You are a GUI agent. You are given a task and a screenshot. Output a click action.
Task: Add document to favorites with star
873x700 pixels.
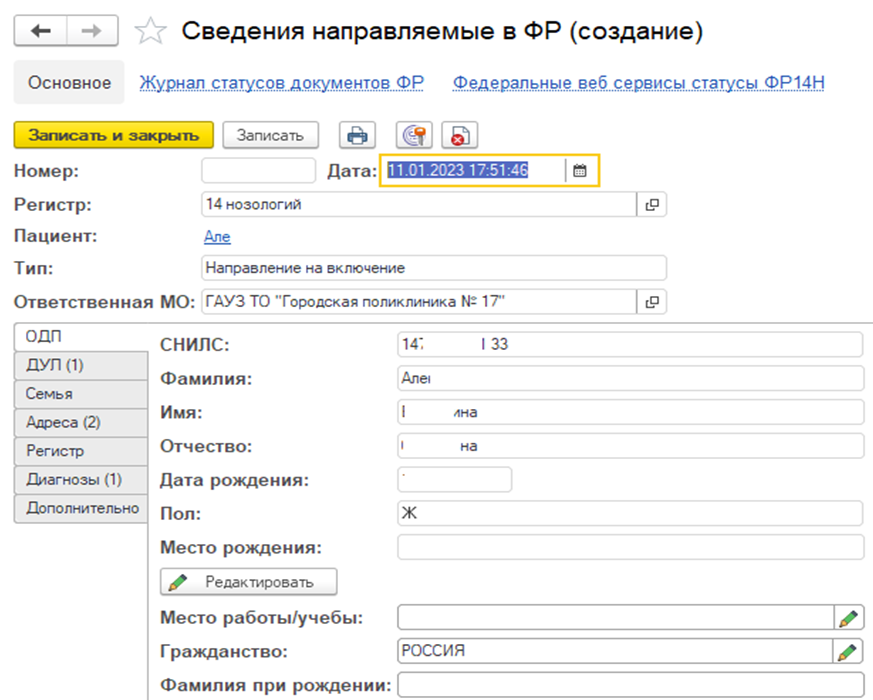pyautogui.click(x=150, y=32)
